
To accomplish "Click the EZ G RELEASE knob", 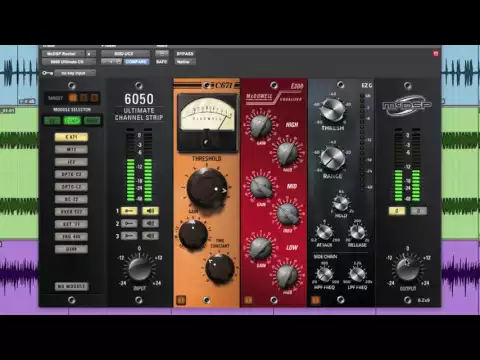I will [x=357, y=232].
